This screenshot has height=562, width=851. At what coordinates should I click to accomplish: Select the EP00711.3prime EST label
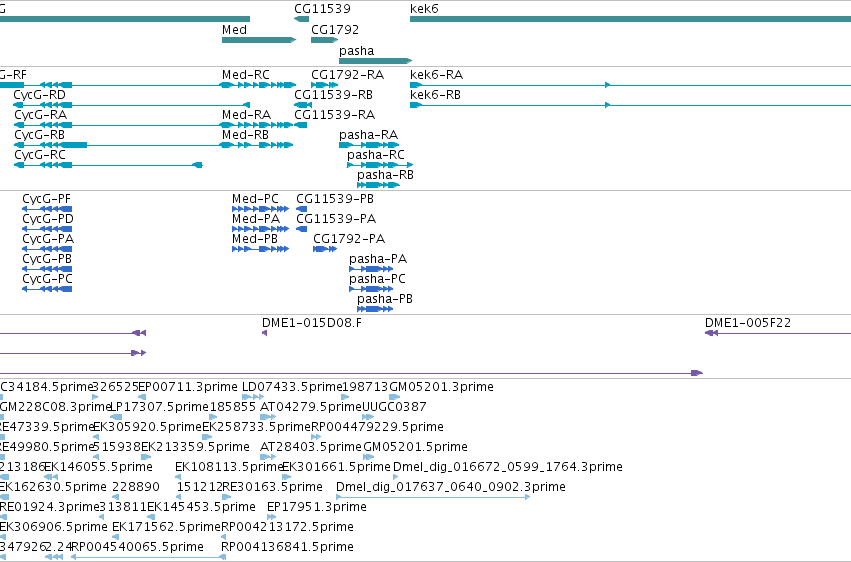(188, 387)
